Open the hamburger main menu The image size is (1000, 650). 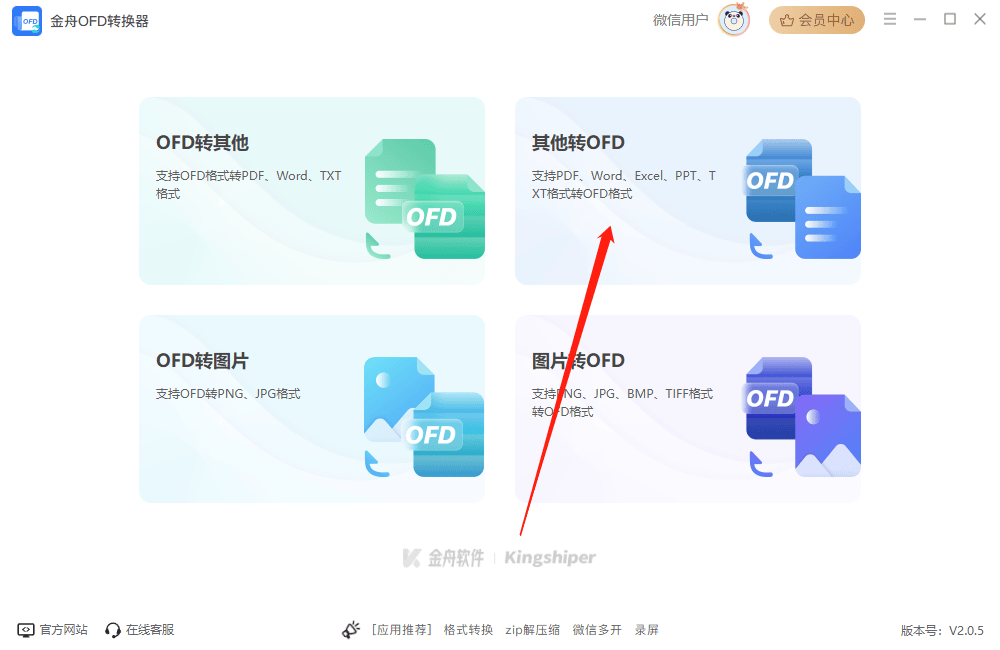(x=890, y=19)
